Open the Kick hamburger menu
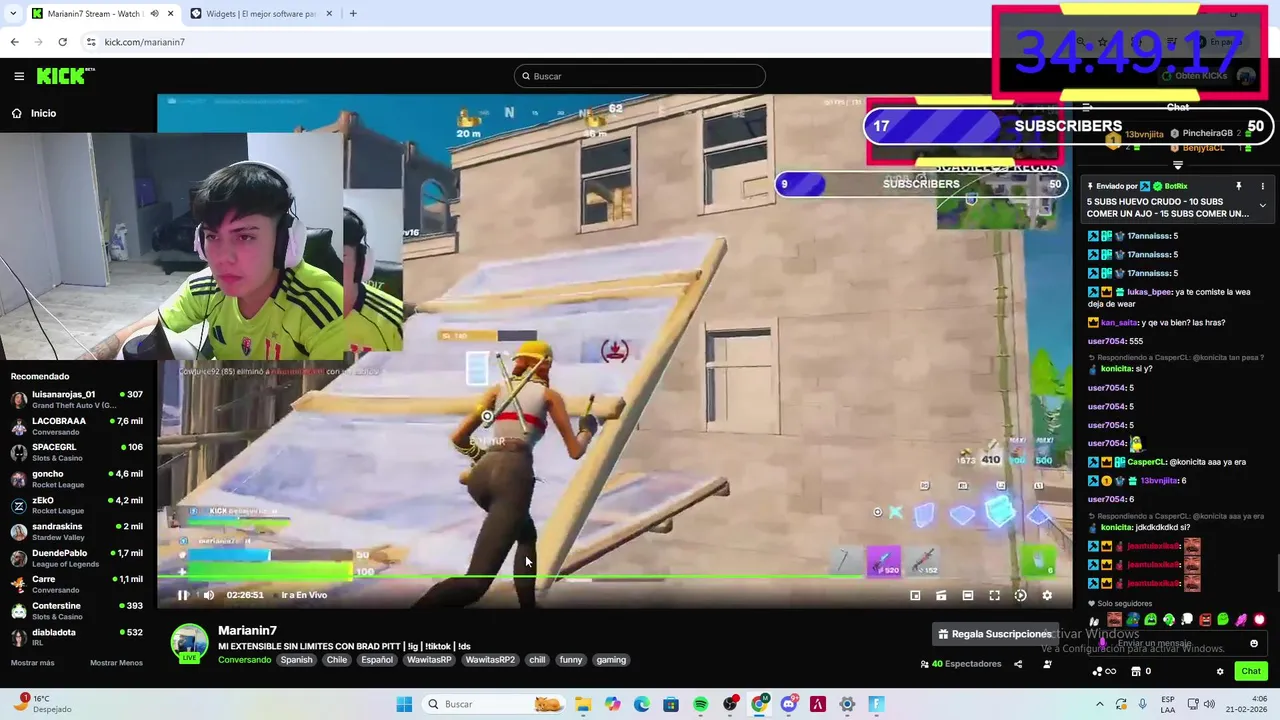The width and height of the screenshot is (1280, 720). pyautogui.click(x=19, y=76)
